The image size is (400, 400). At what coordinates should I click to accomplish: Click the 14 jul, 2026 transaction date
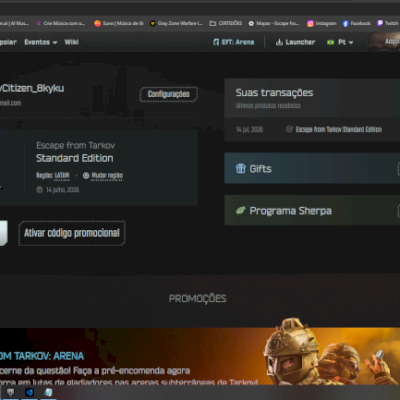coord(249,129)
